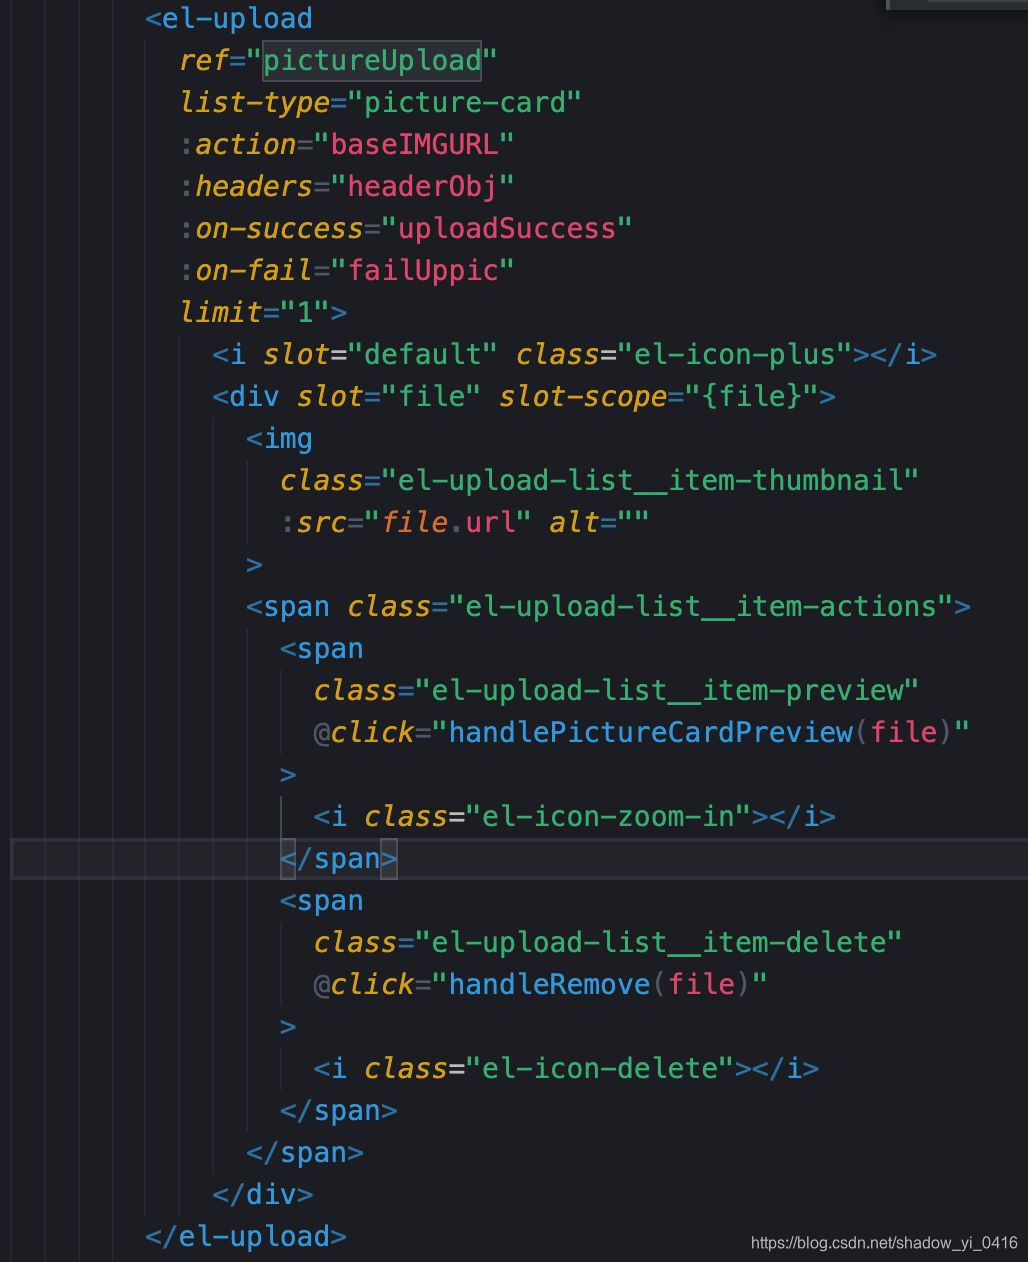
Task: Click the opening el-upload tag
Action: point(229,19)
